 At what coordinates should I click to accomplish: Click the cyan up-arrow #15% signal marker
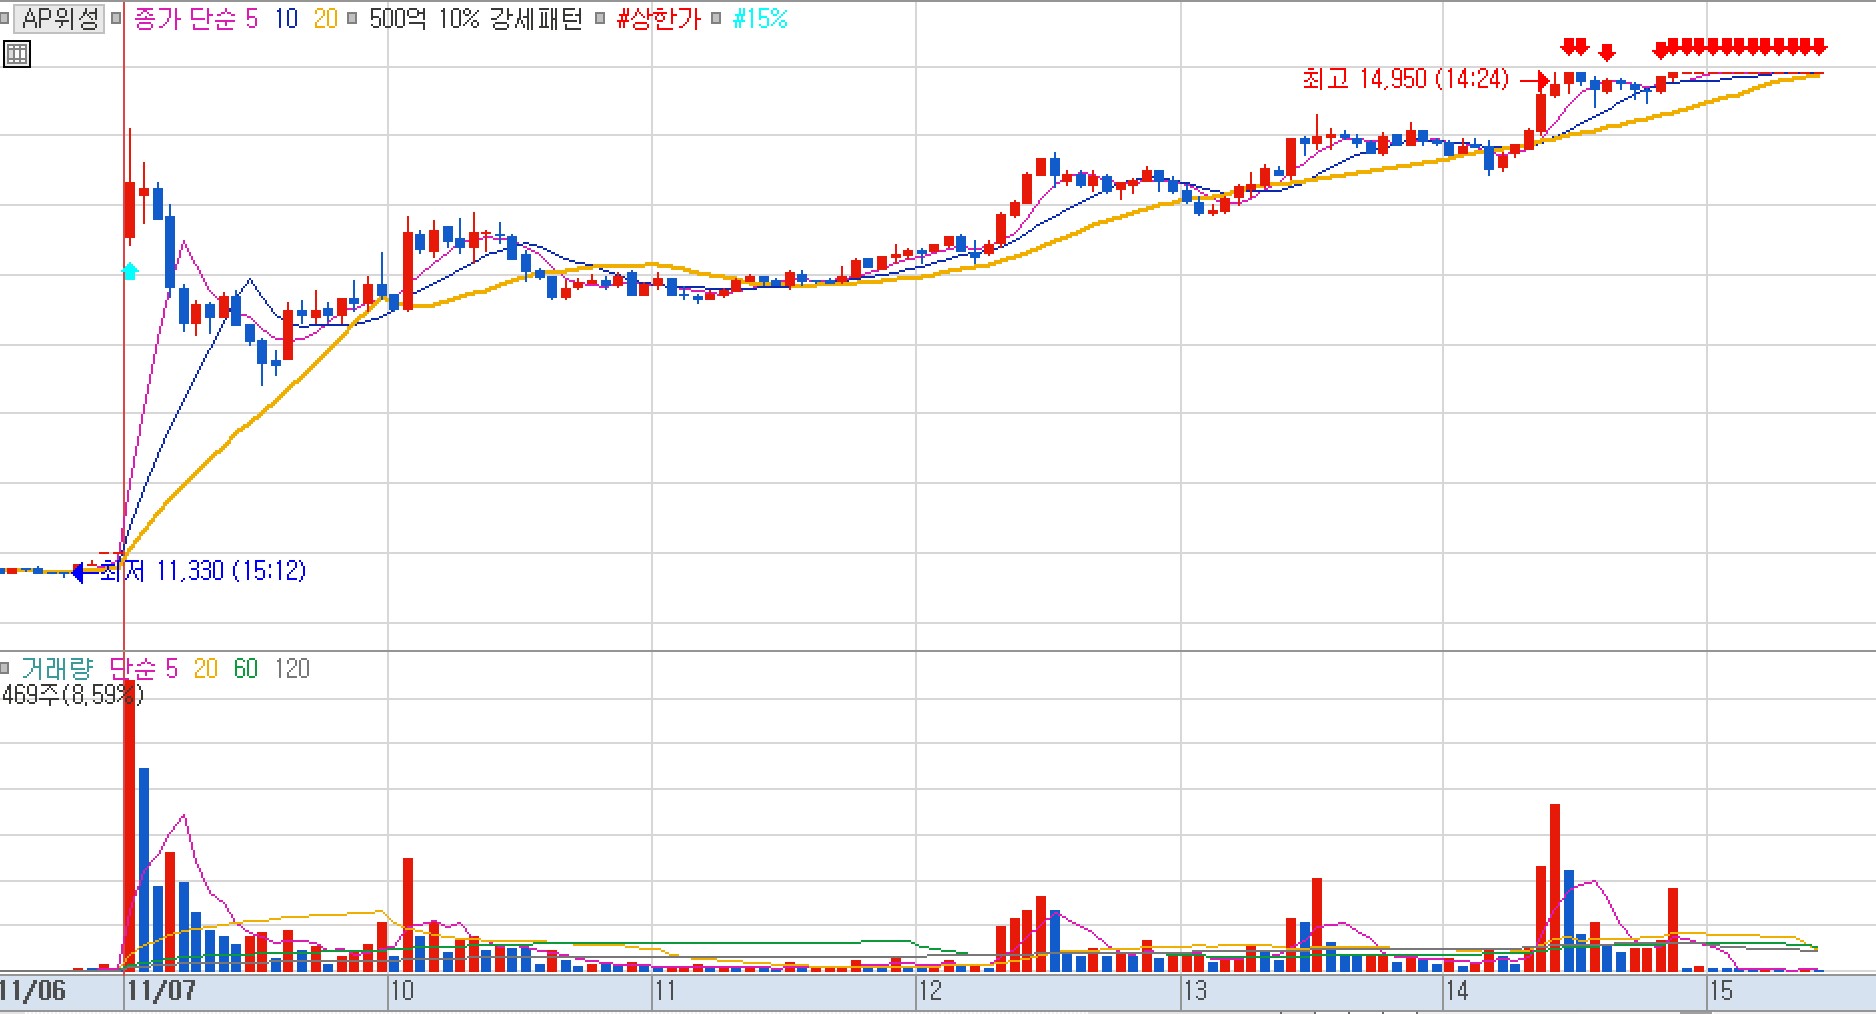pyautogui.click(x=130, y=270)
